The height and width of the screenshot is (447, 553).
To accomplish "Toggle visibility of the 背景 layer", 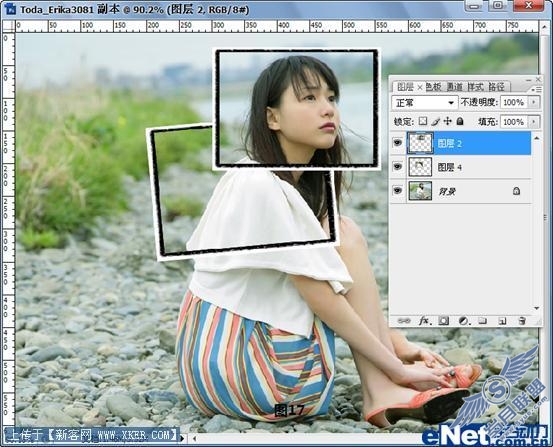I will point(398,191).
